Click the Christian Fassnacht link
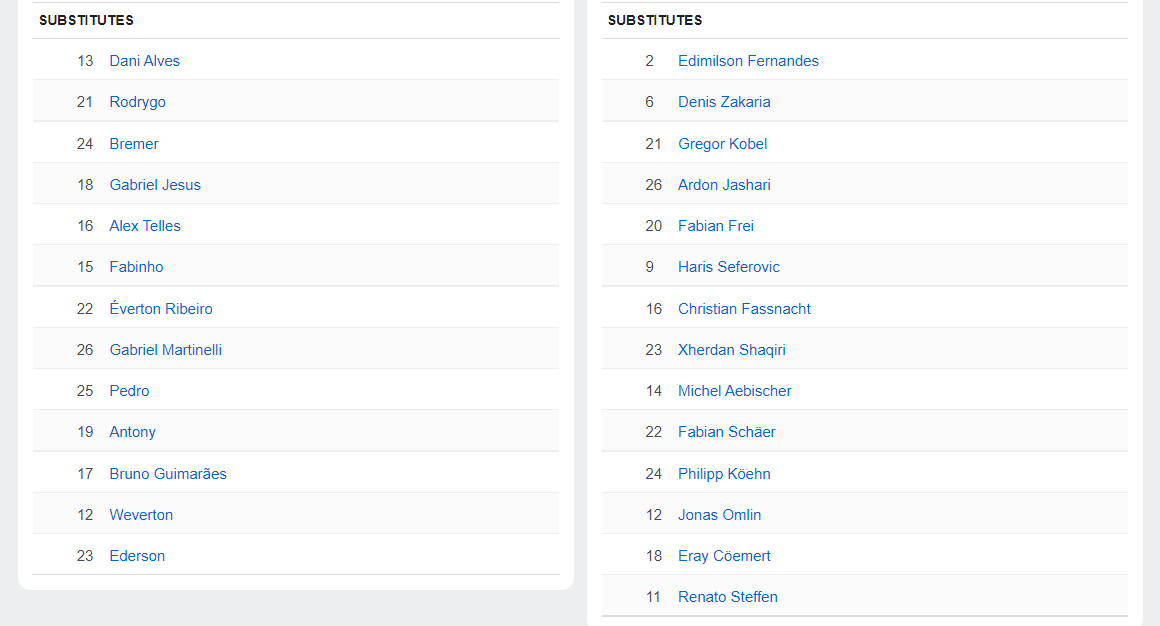 [744, 309]
